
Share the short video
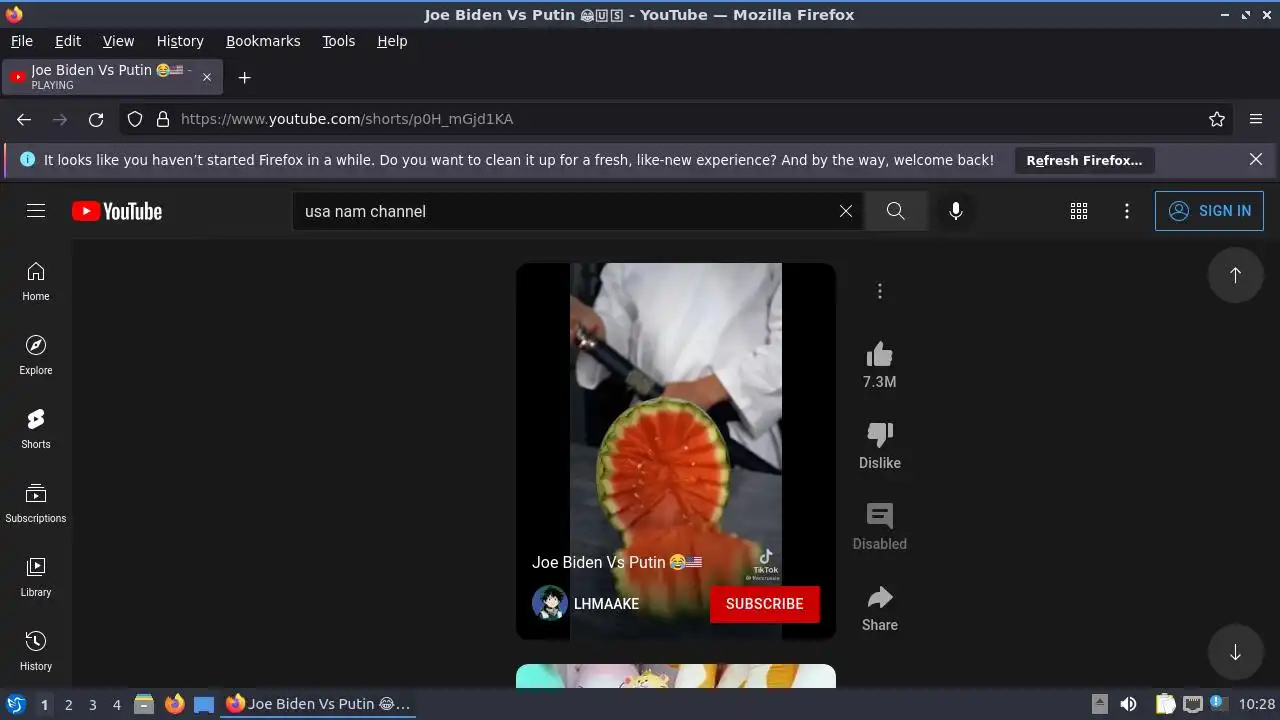880,598
